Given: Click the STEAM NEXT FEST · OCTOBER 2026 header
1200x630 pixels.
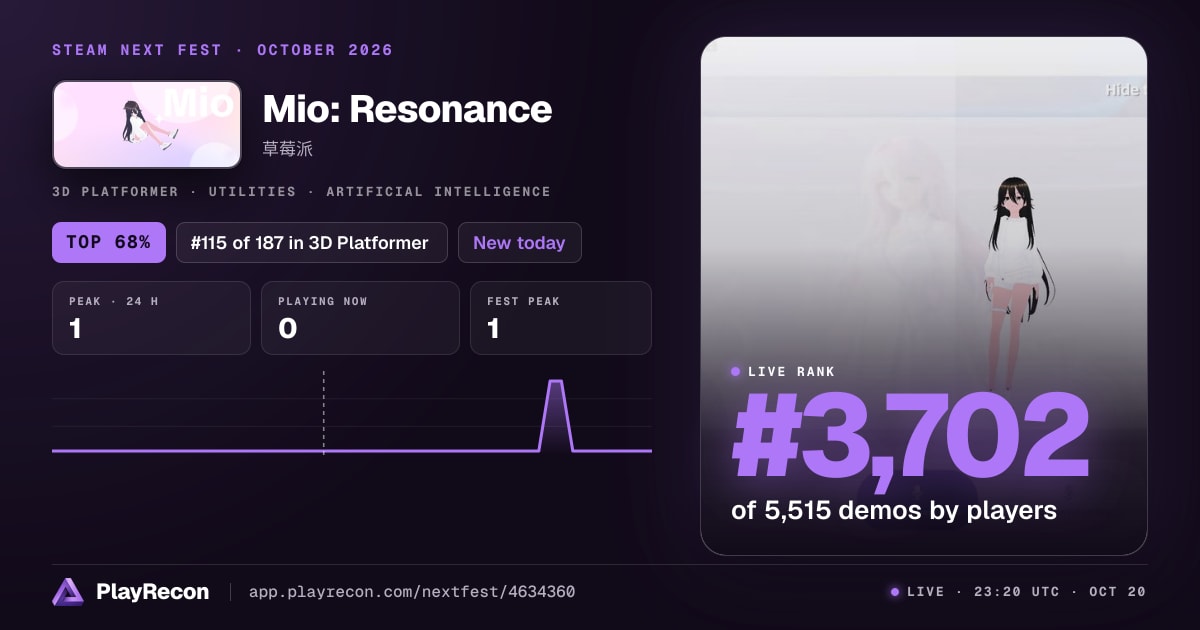Looking at the screenshot, I should [222, 50].
